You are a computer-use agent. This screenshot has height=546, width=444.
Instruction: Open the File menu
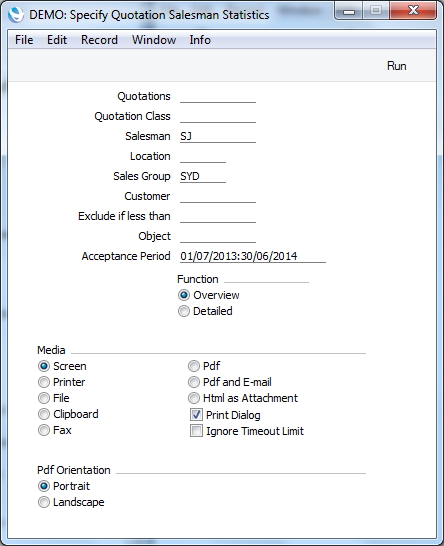24,40
